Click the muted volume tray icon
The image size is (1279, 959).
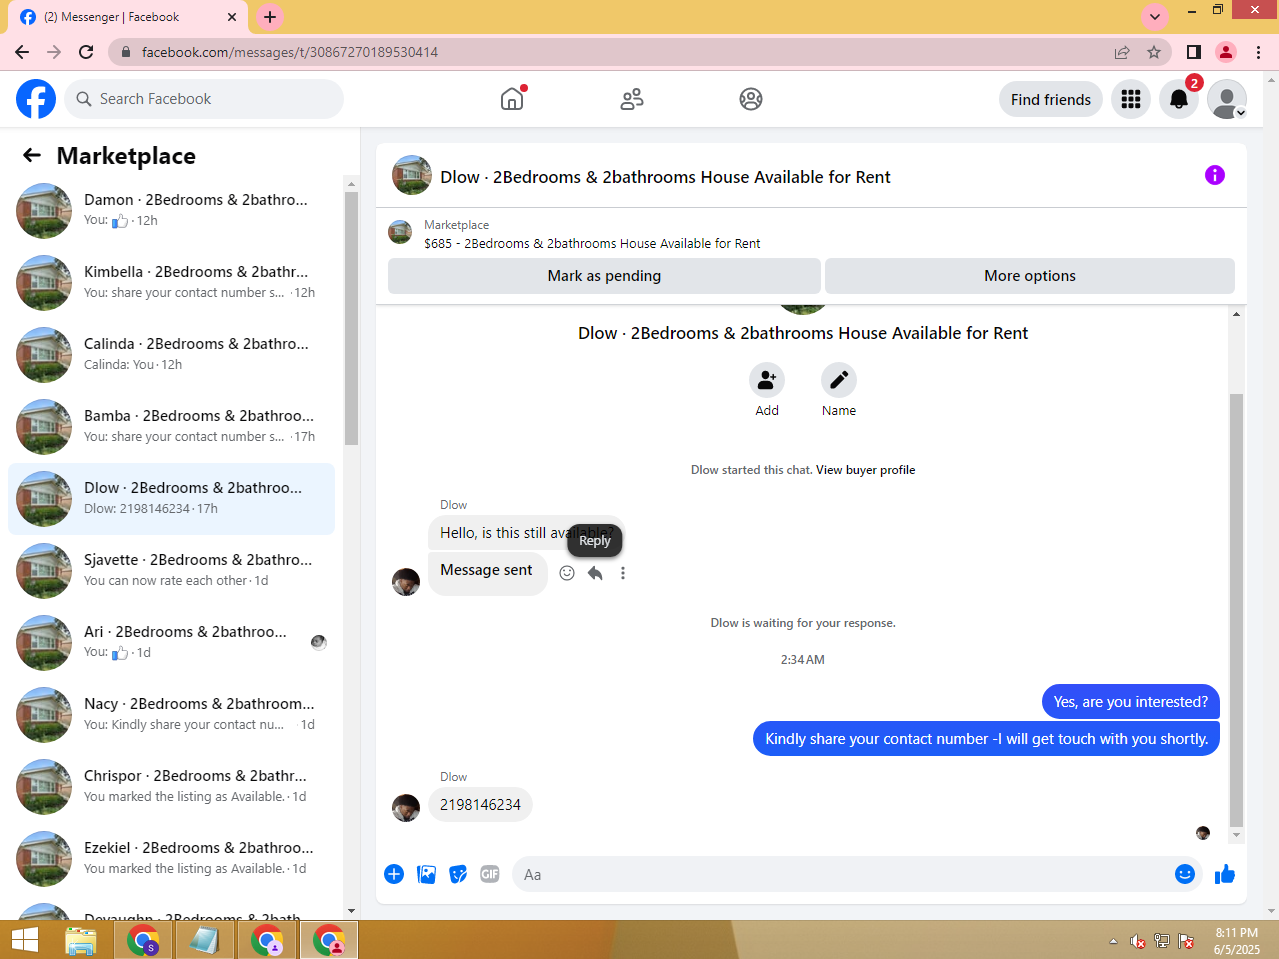1137,941
